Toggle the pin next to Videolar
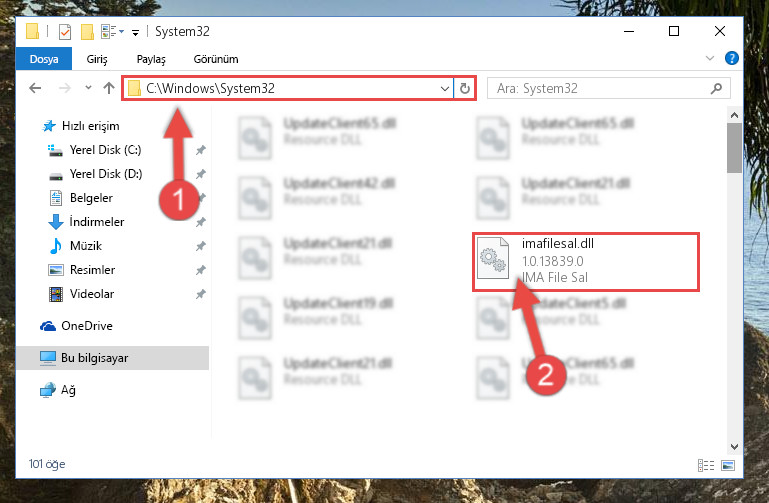Screen dimensions: 769x503 (201, 294)
